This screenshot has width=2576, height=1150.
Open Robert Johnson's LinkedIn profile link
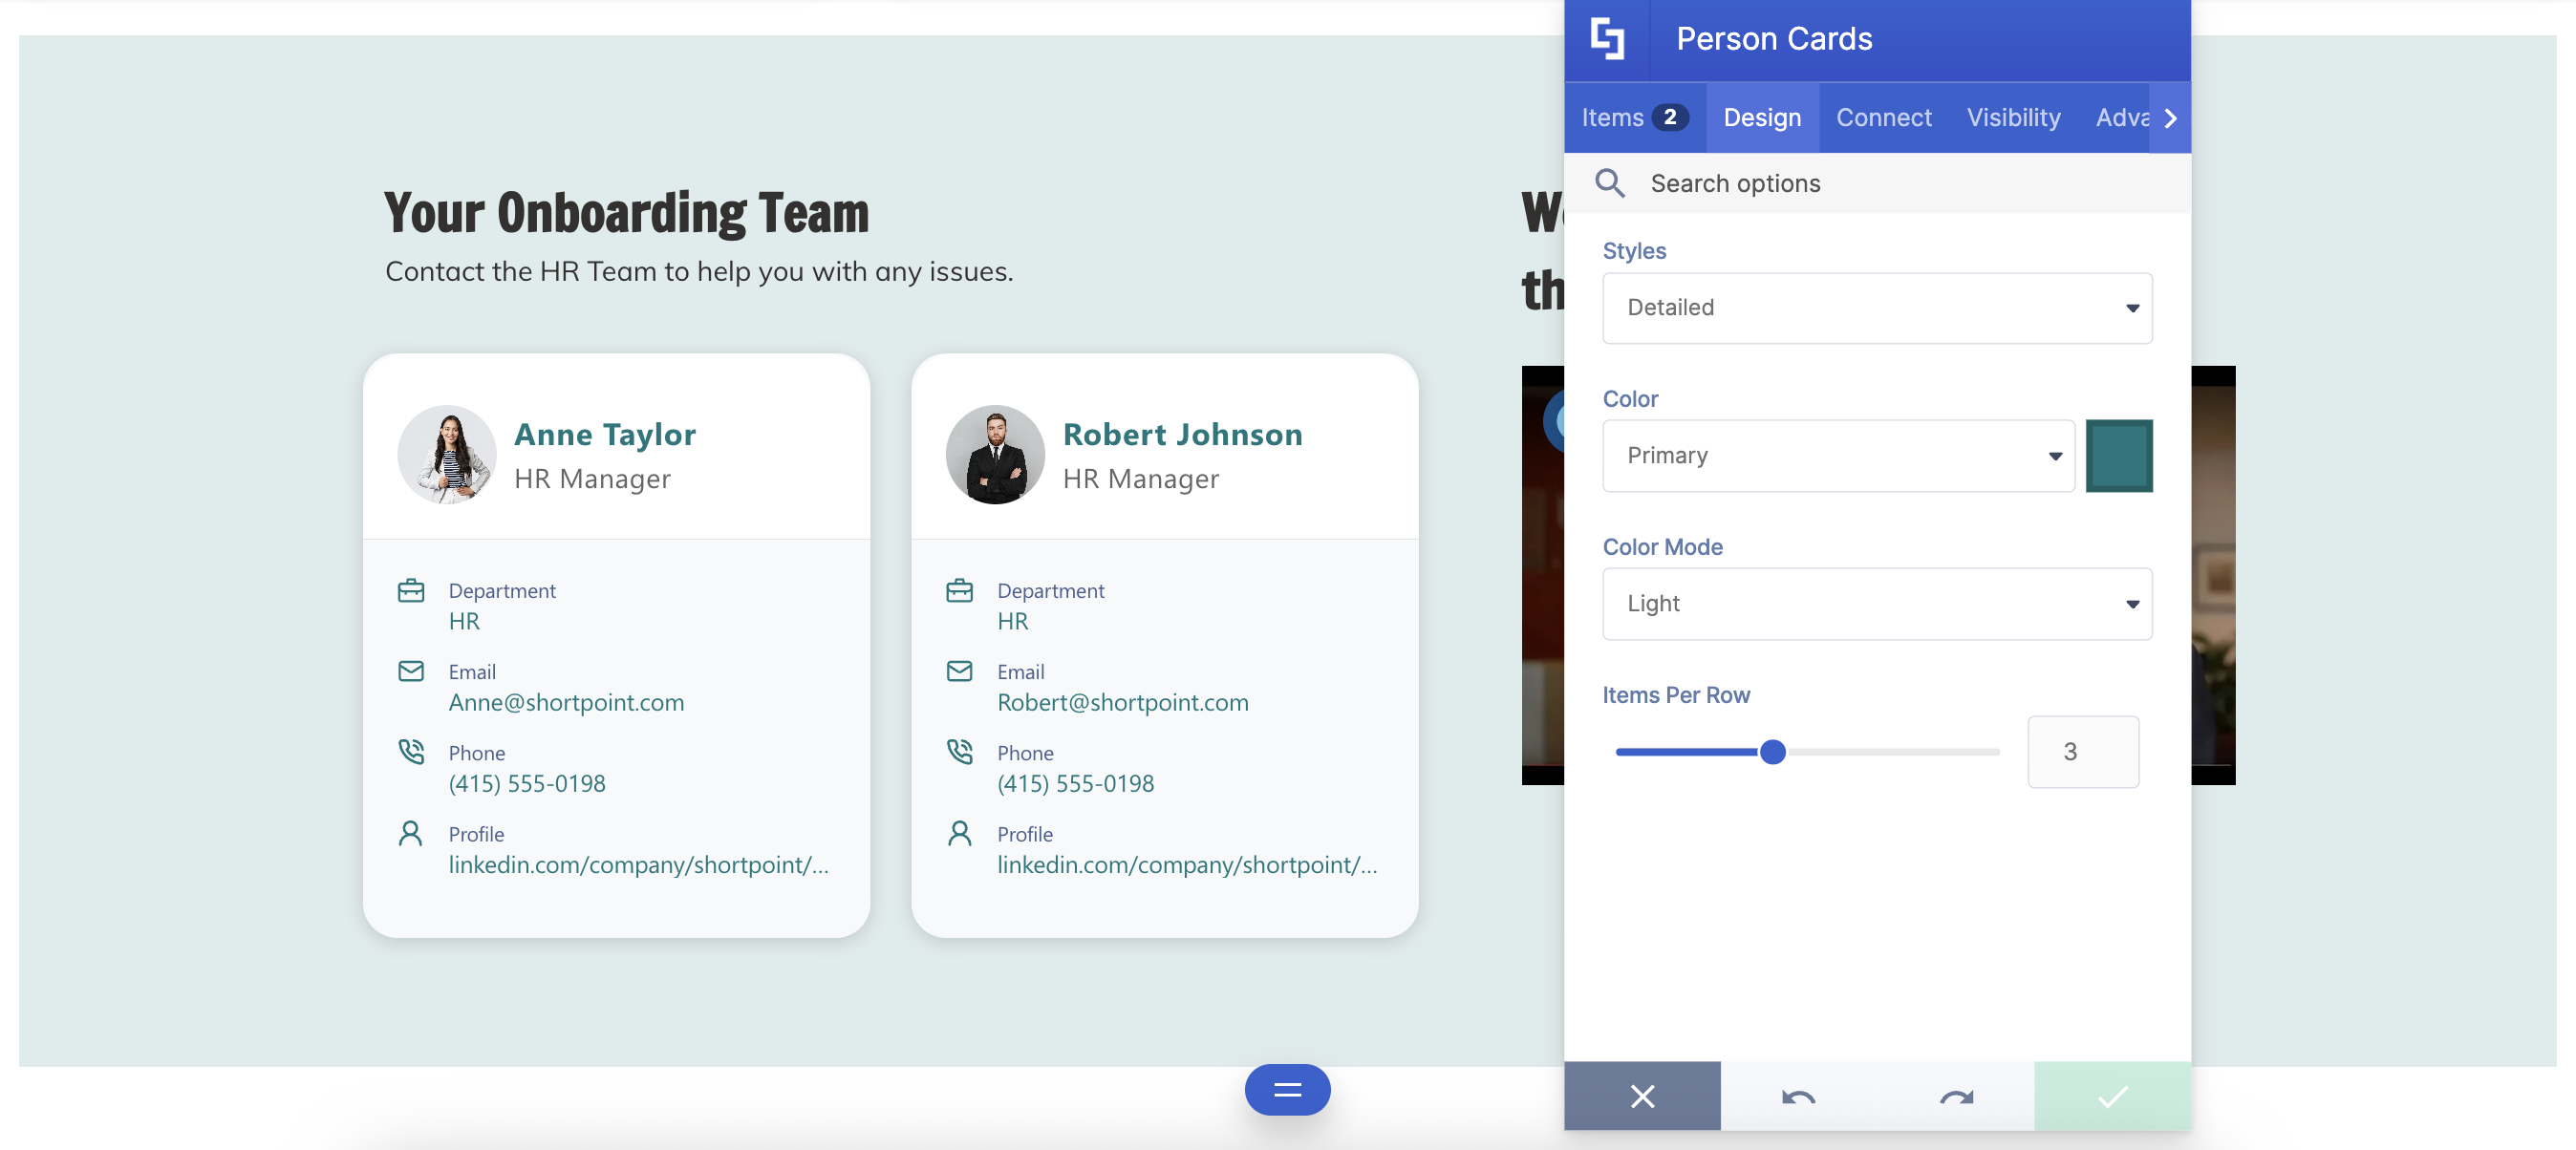(x=1186, y=864)
